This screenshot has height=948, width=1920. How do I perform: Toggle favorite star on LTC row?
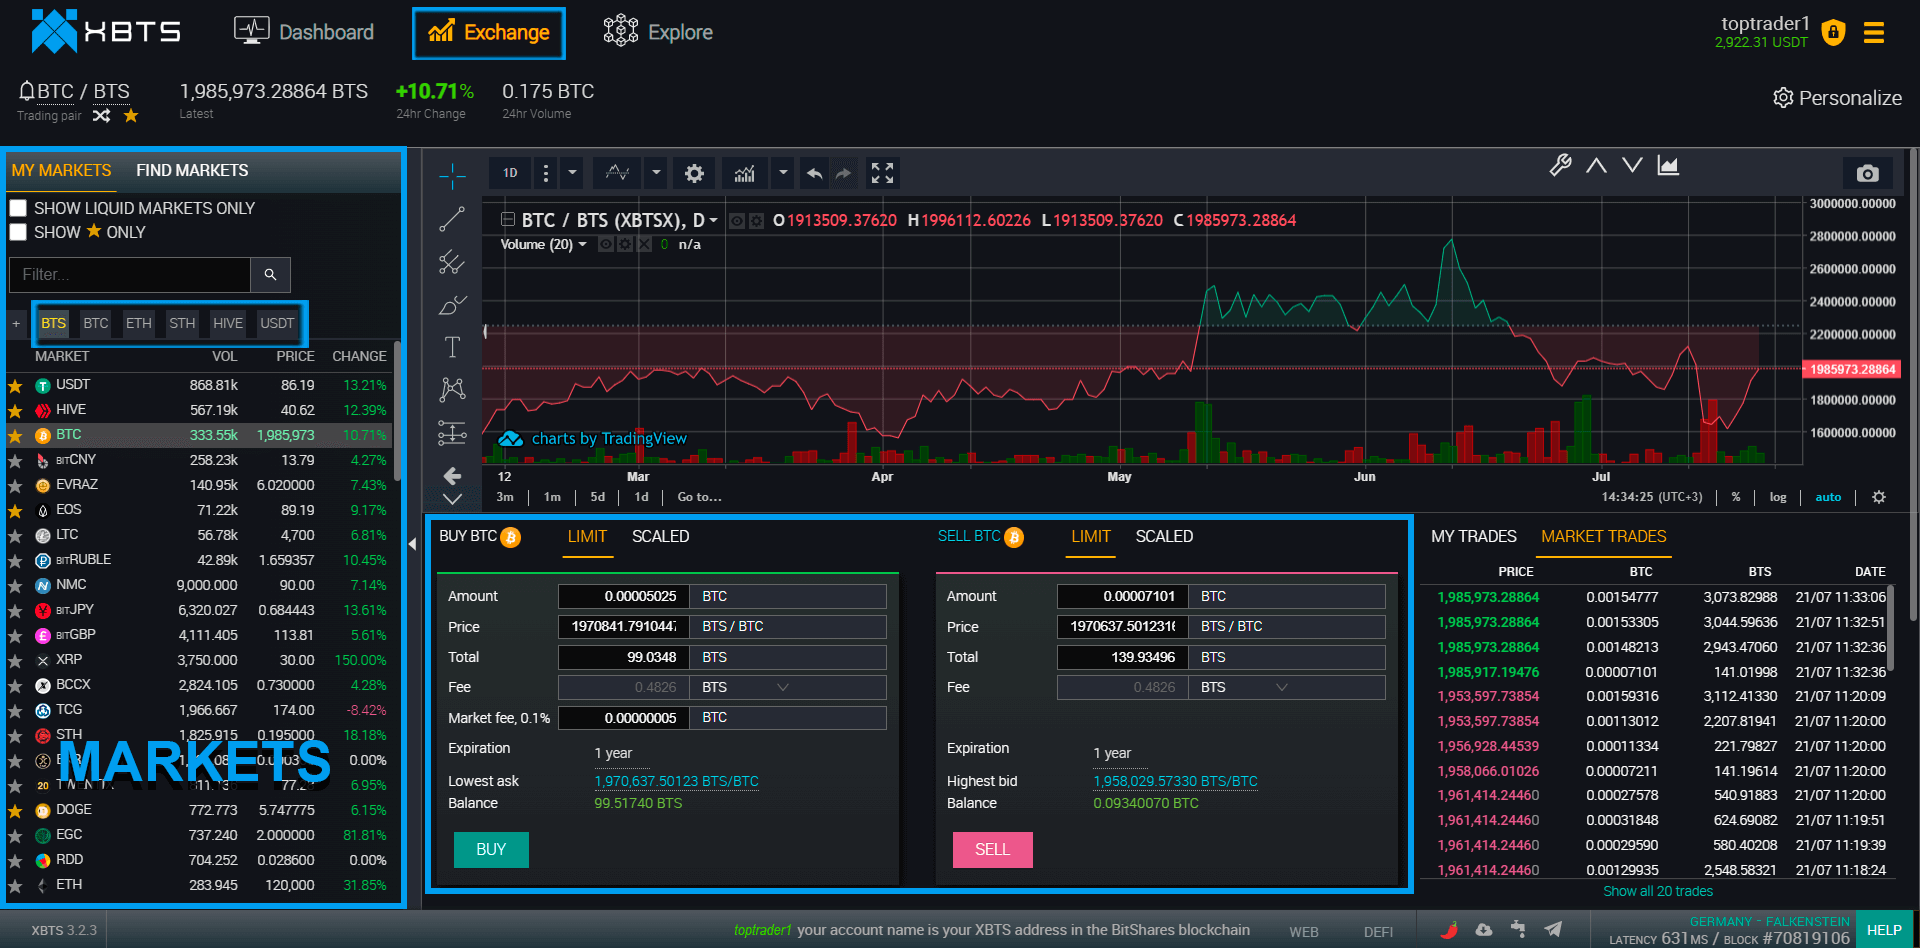coord(15,536)
